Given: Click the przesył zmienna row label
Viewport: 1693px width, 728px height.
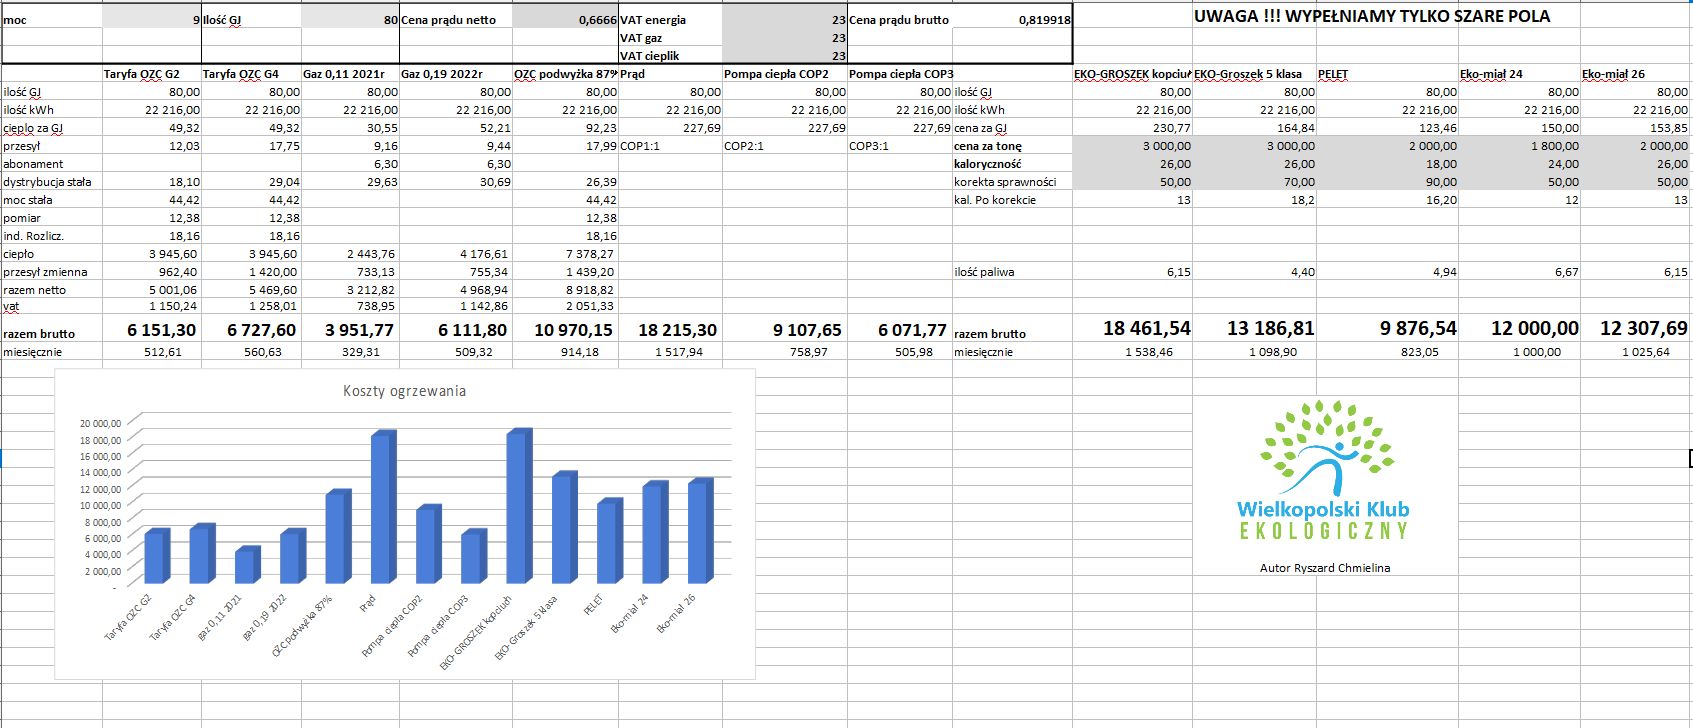Looking at the screenshot, I should (x=45, y=272).
